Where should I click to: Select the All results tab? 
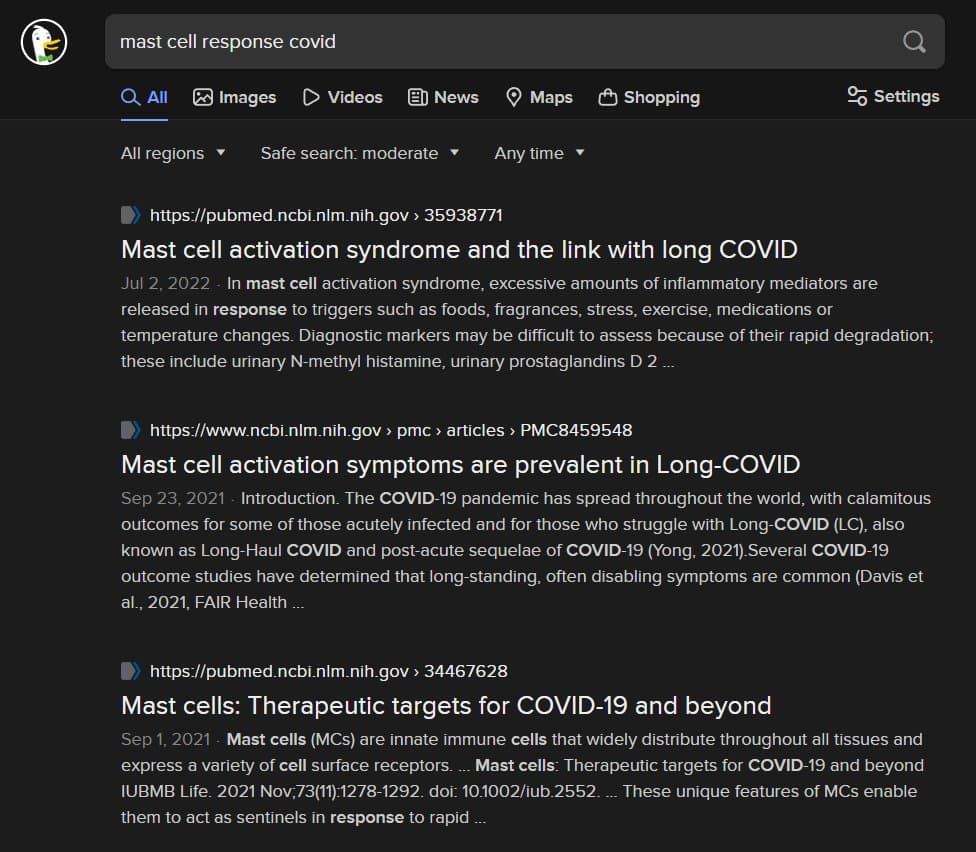tap(145, 97)
